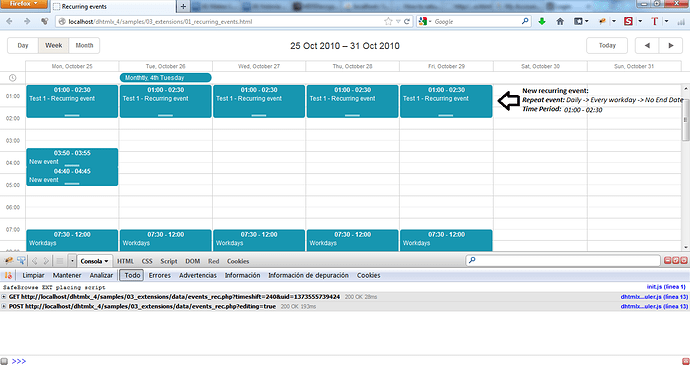Image resolution: width=690 pixels, height=367 pixels.
Task: Toggle the Todo console filter
Action: 132,275
